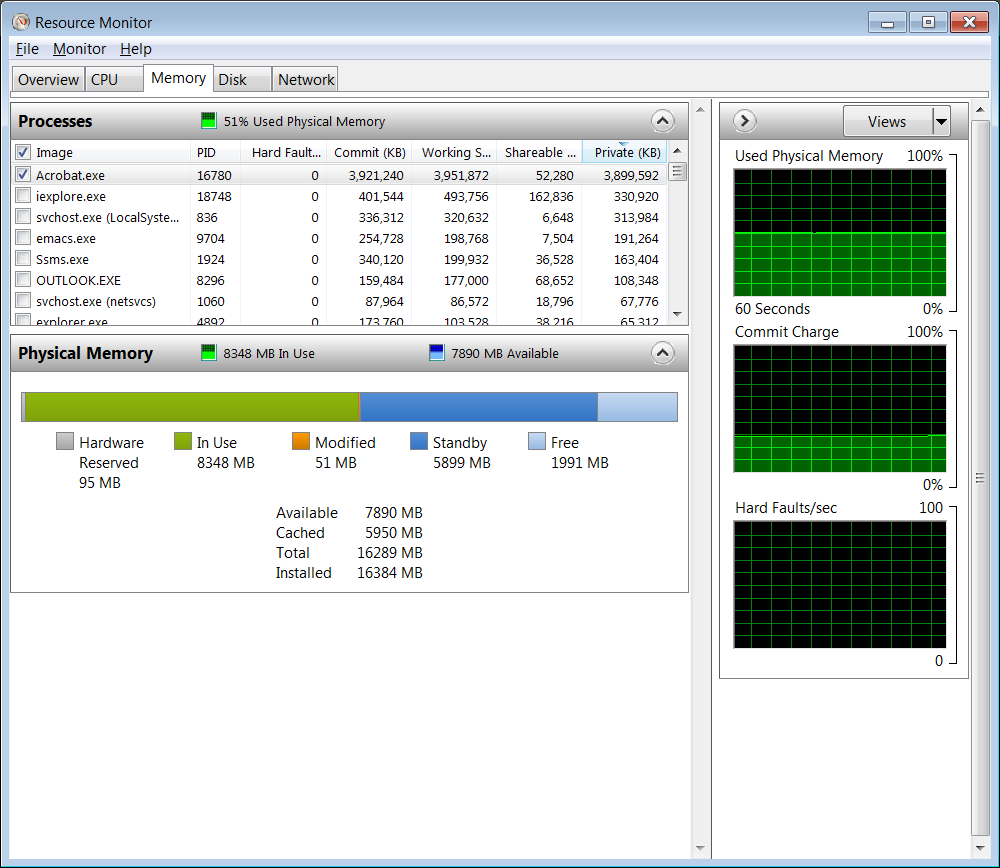Click the Ssms.exe PID 1924

210,260
